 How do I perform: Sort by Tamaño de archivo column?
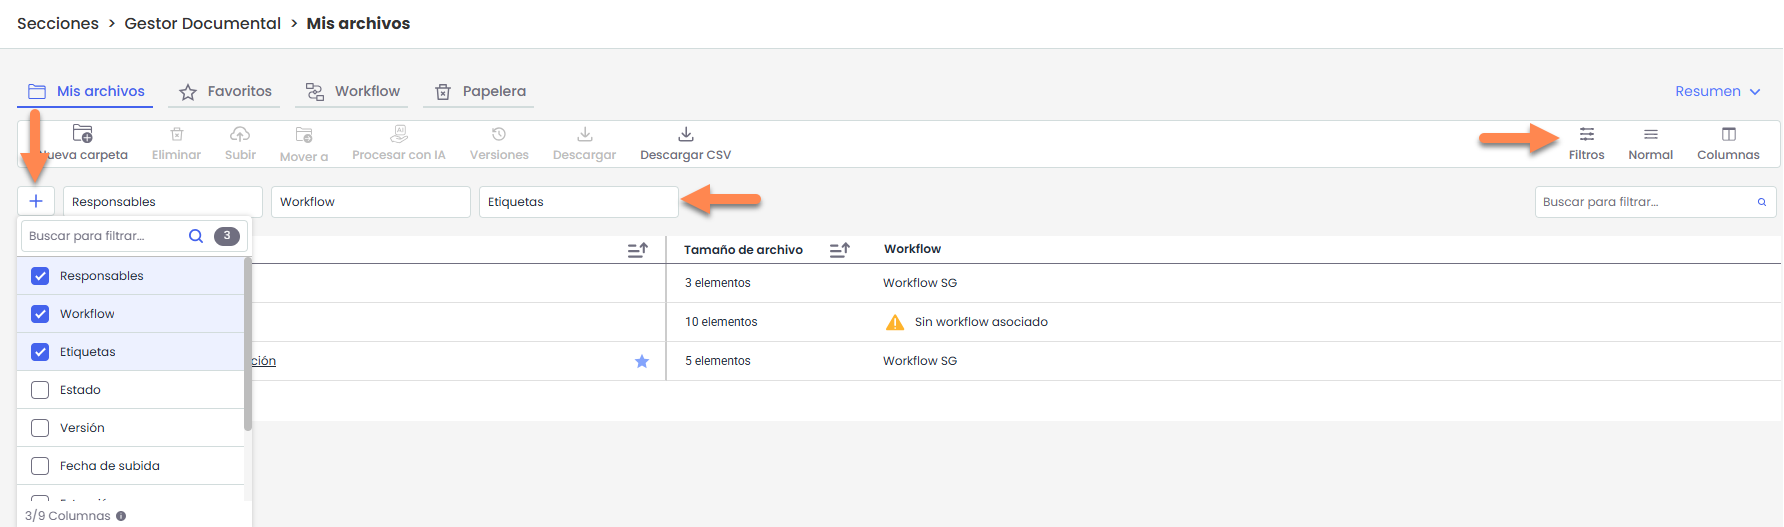point(840,250)
